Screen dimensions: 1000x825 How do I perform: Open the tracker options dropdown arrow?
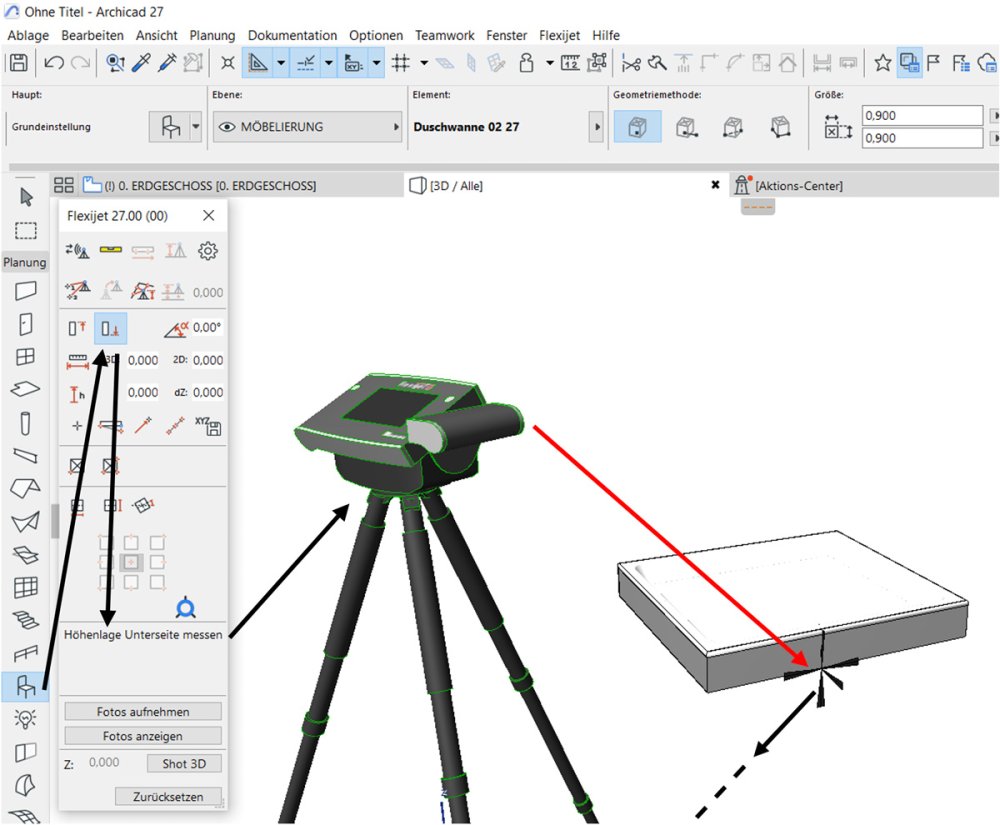point(376,62)
